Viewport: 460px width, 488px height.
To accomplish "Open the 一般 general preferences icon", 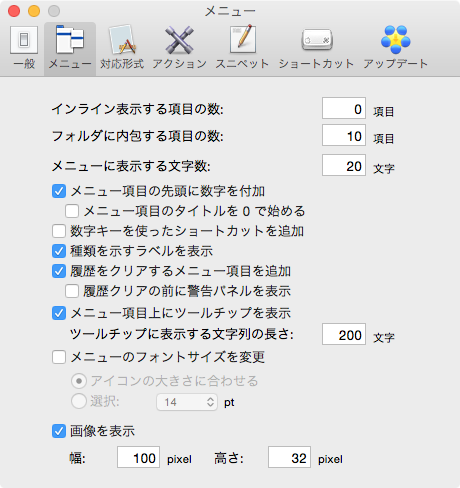I will click(x=24, y=48).
